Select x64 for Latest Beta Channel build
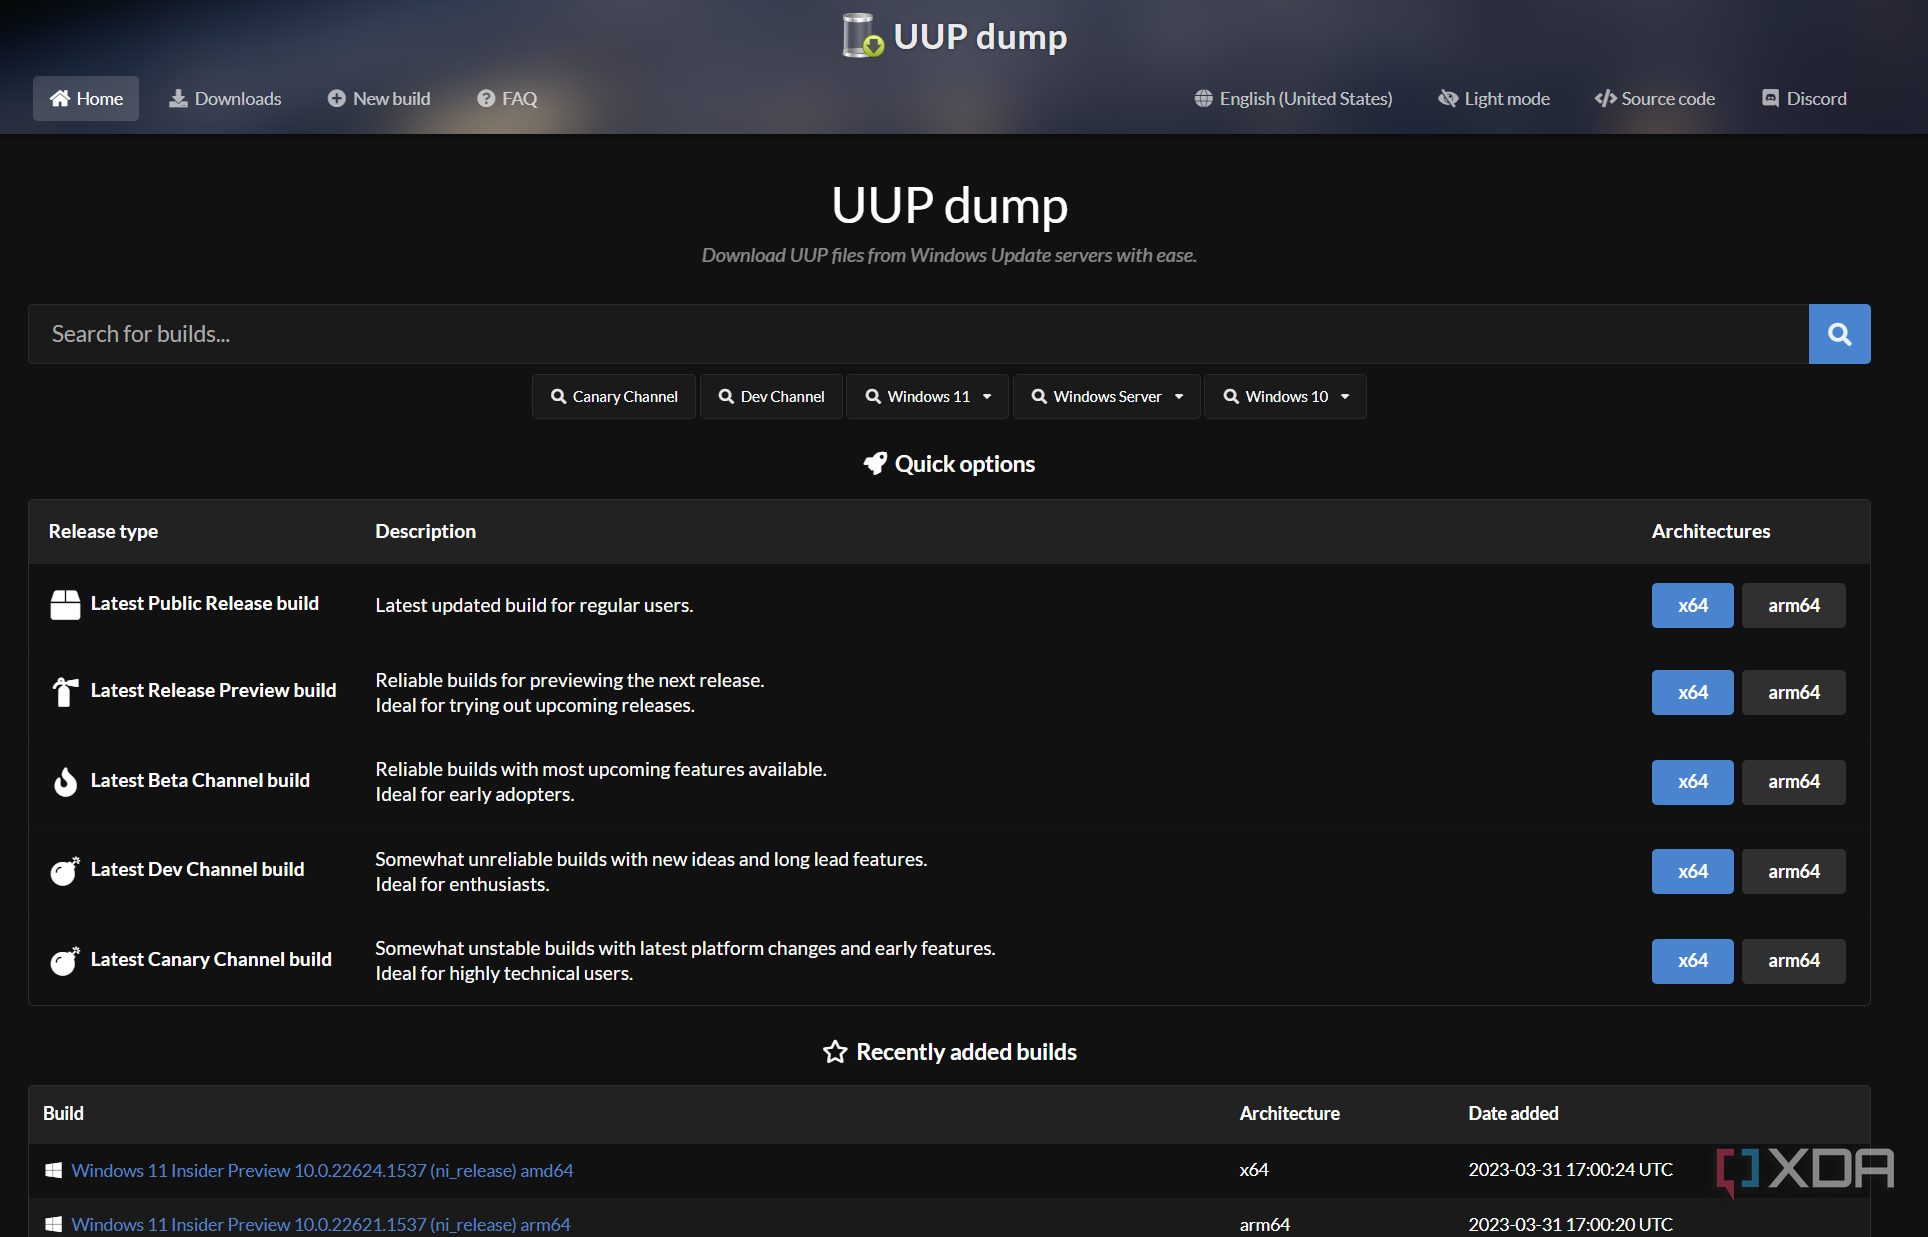 pos(1692,782)
